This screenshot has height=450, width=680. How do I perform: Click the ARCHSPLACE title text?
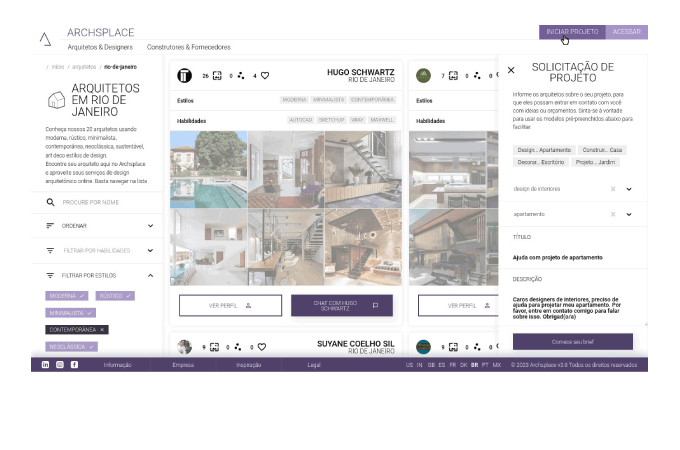point(100,33)
